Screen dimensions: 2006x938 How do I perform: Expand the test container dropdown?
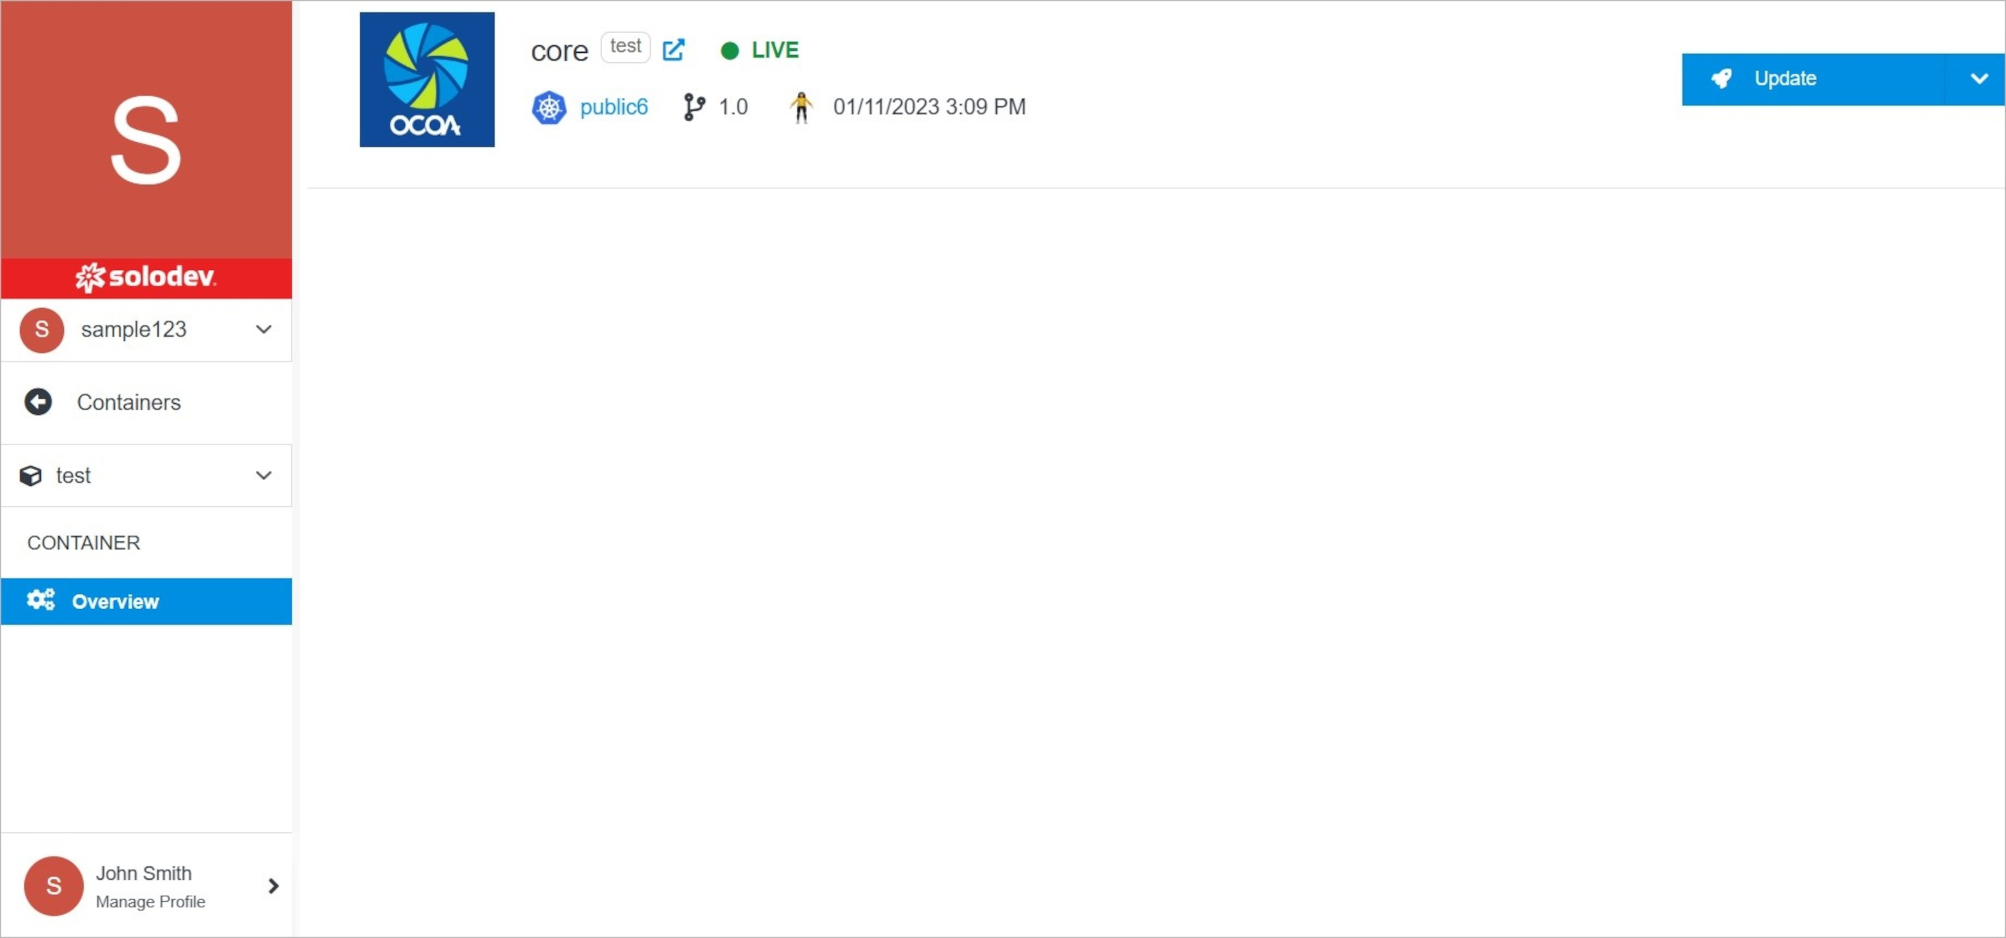click(x=264, y=475)
